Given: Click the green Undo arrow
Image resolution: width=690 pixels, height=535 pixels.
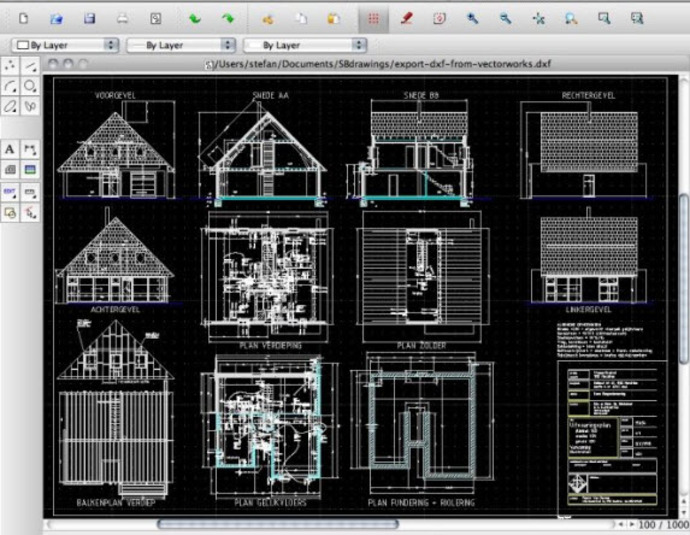Looking at the screenshot, I should coord(195,18).
